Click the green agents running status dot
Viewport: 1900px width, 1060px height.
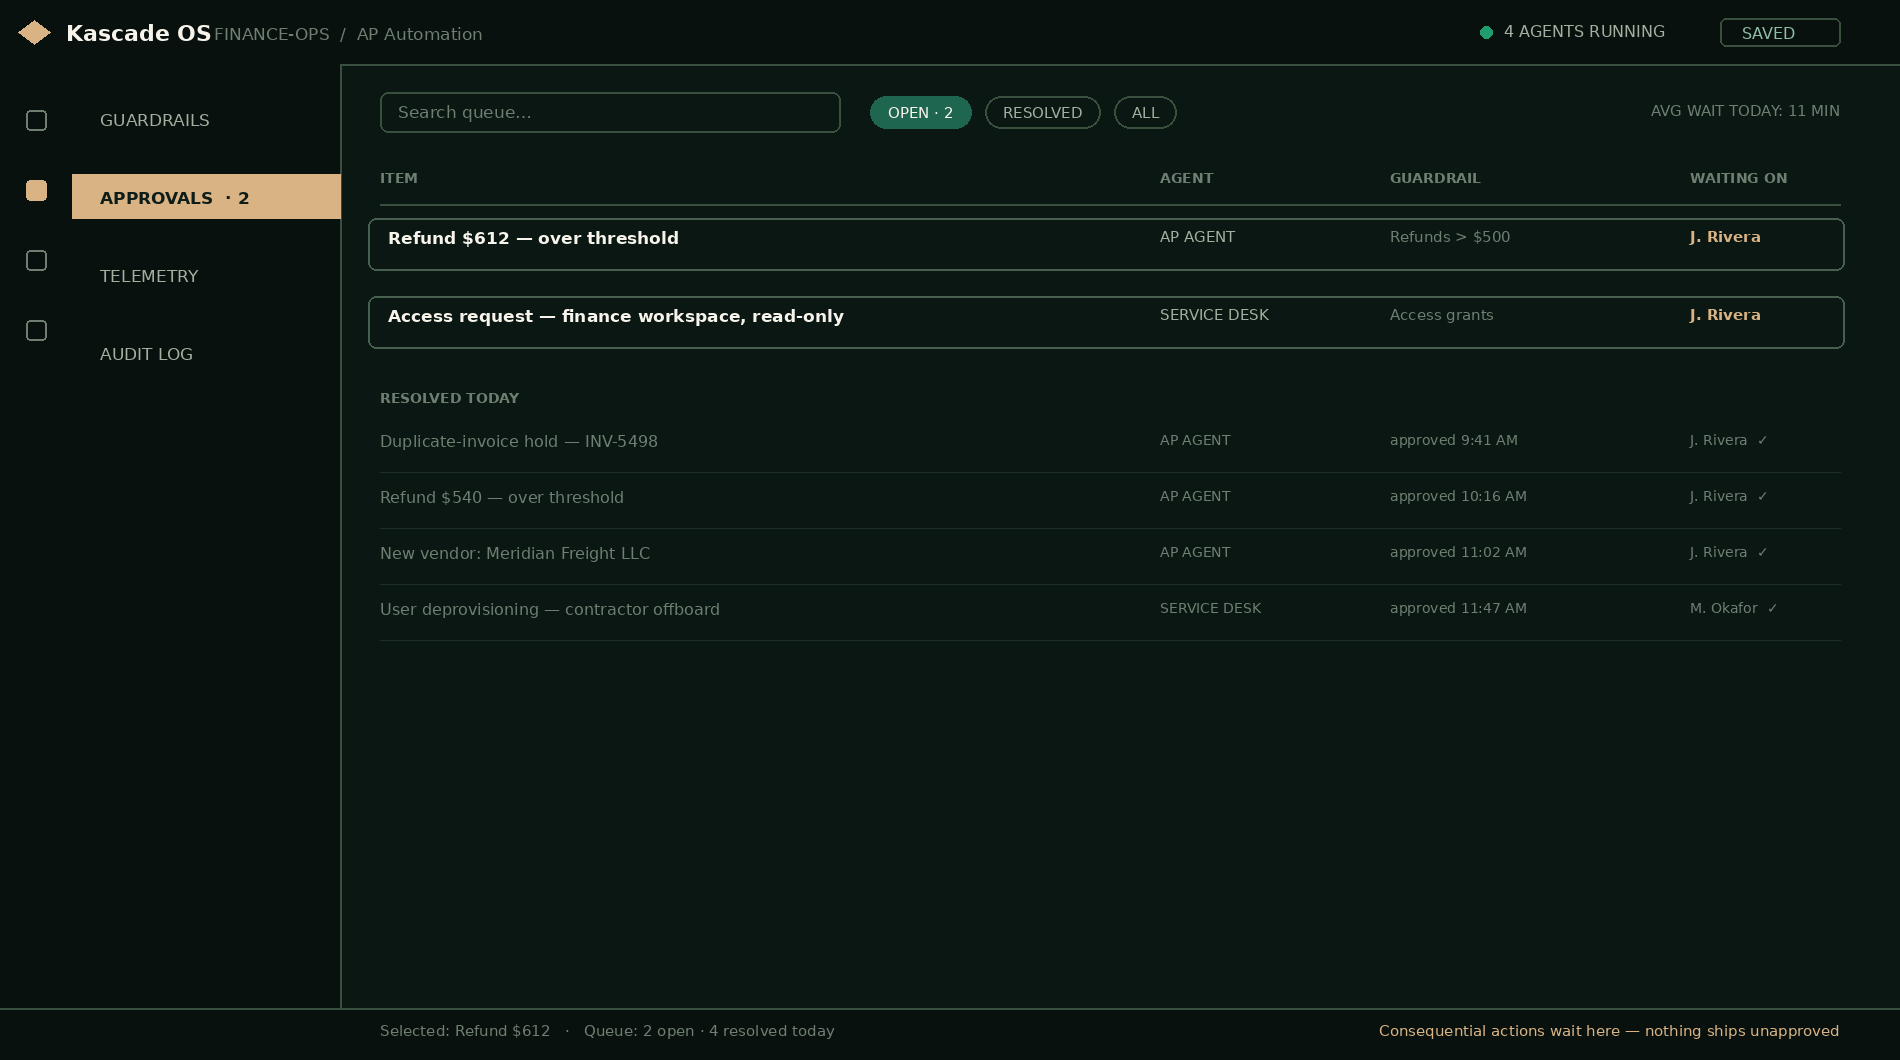click(1486, 32)
